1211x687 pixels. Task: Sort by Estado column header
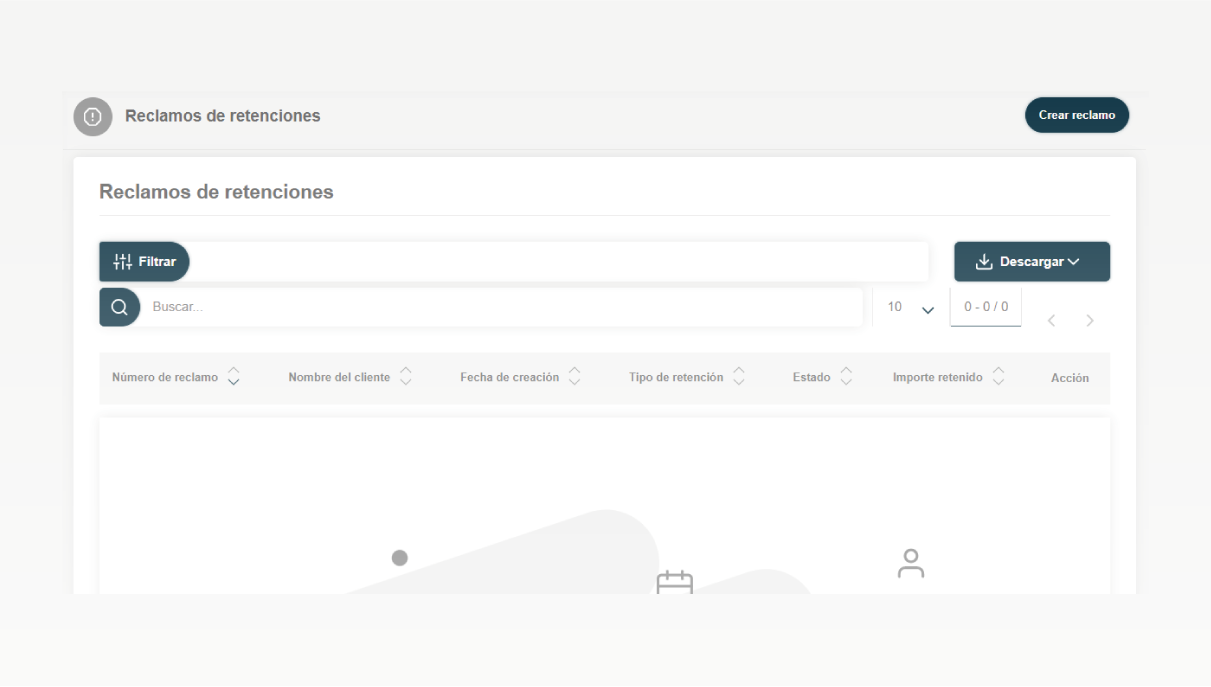pos(846,377)
